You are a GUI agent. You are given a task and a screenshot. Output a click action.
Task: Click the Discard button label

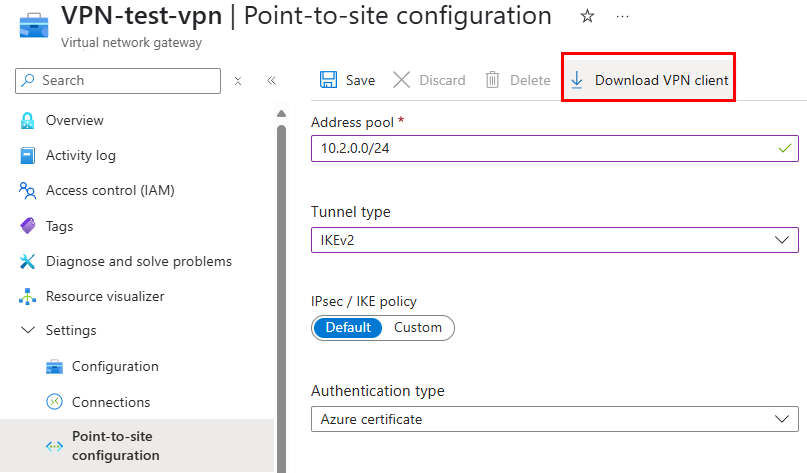[x=442, y=80]
